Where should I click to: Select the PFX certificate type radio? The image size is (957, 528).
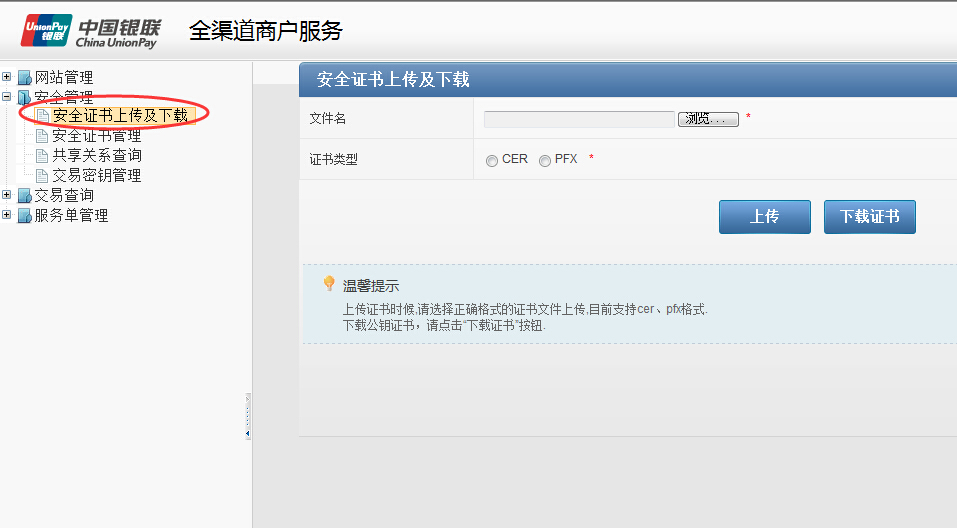(x=545, y=161)
